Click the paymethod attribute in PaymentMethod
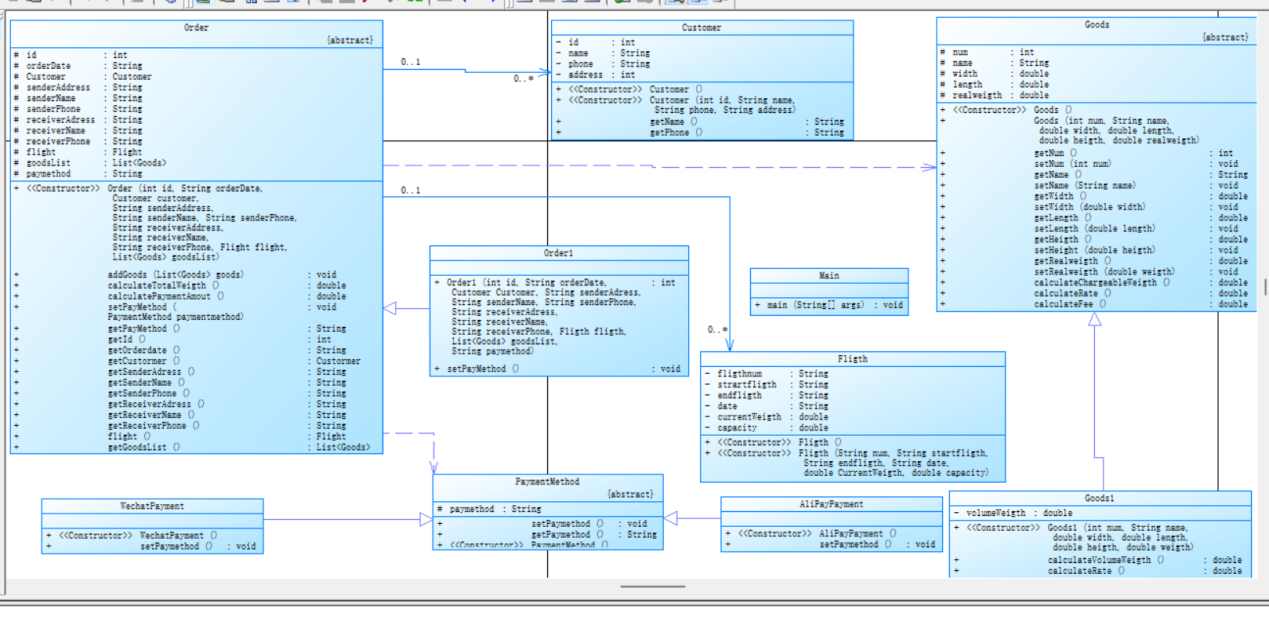The image size is (1269, 632). click(x=489, y=509)
